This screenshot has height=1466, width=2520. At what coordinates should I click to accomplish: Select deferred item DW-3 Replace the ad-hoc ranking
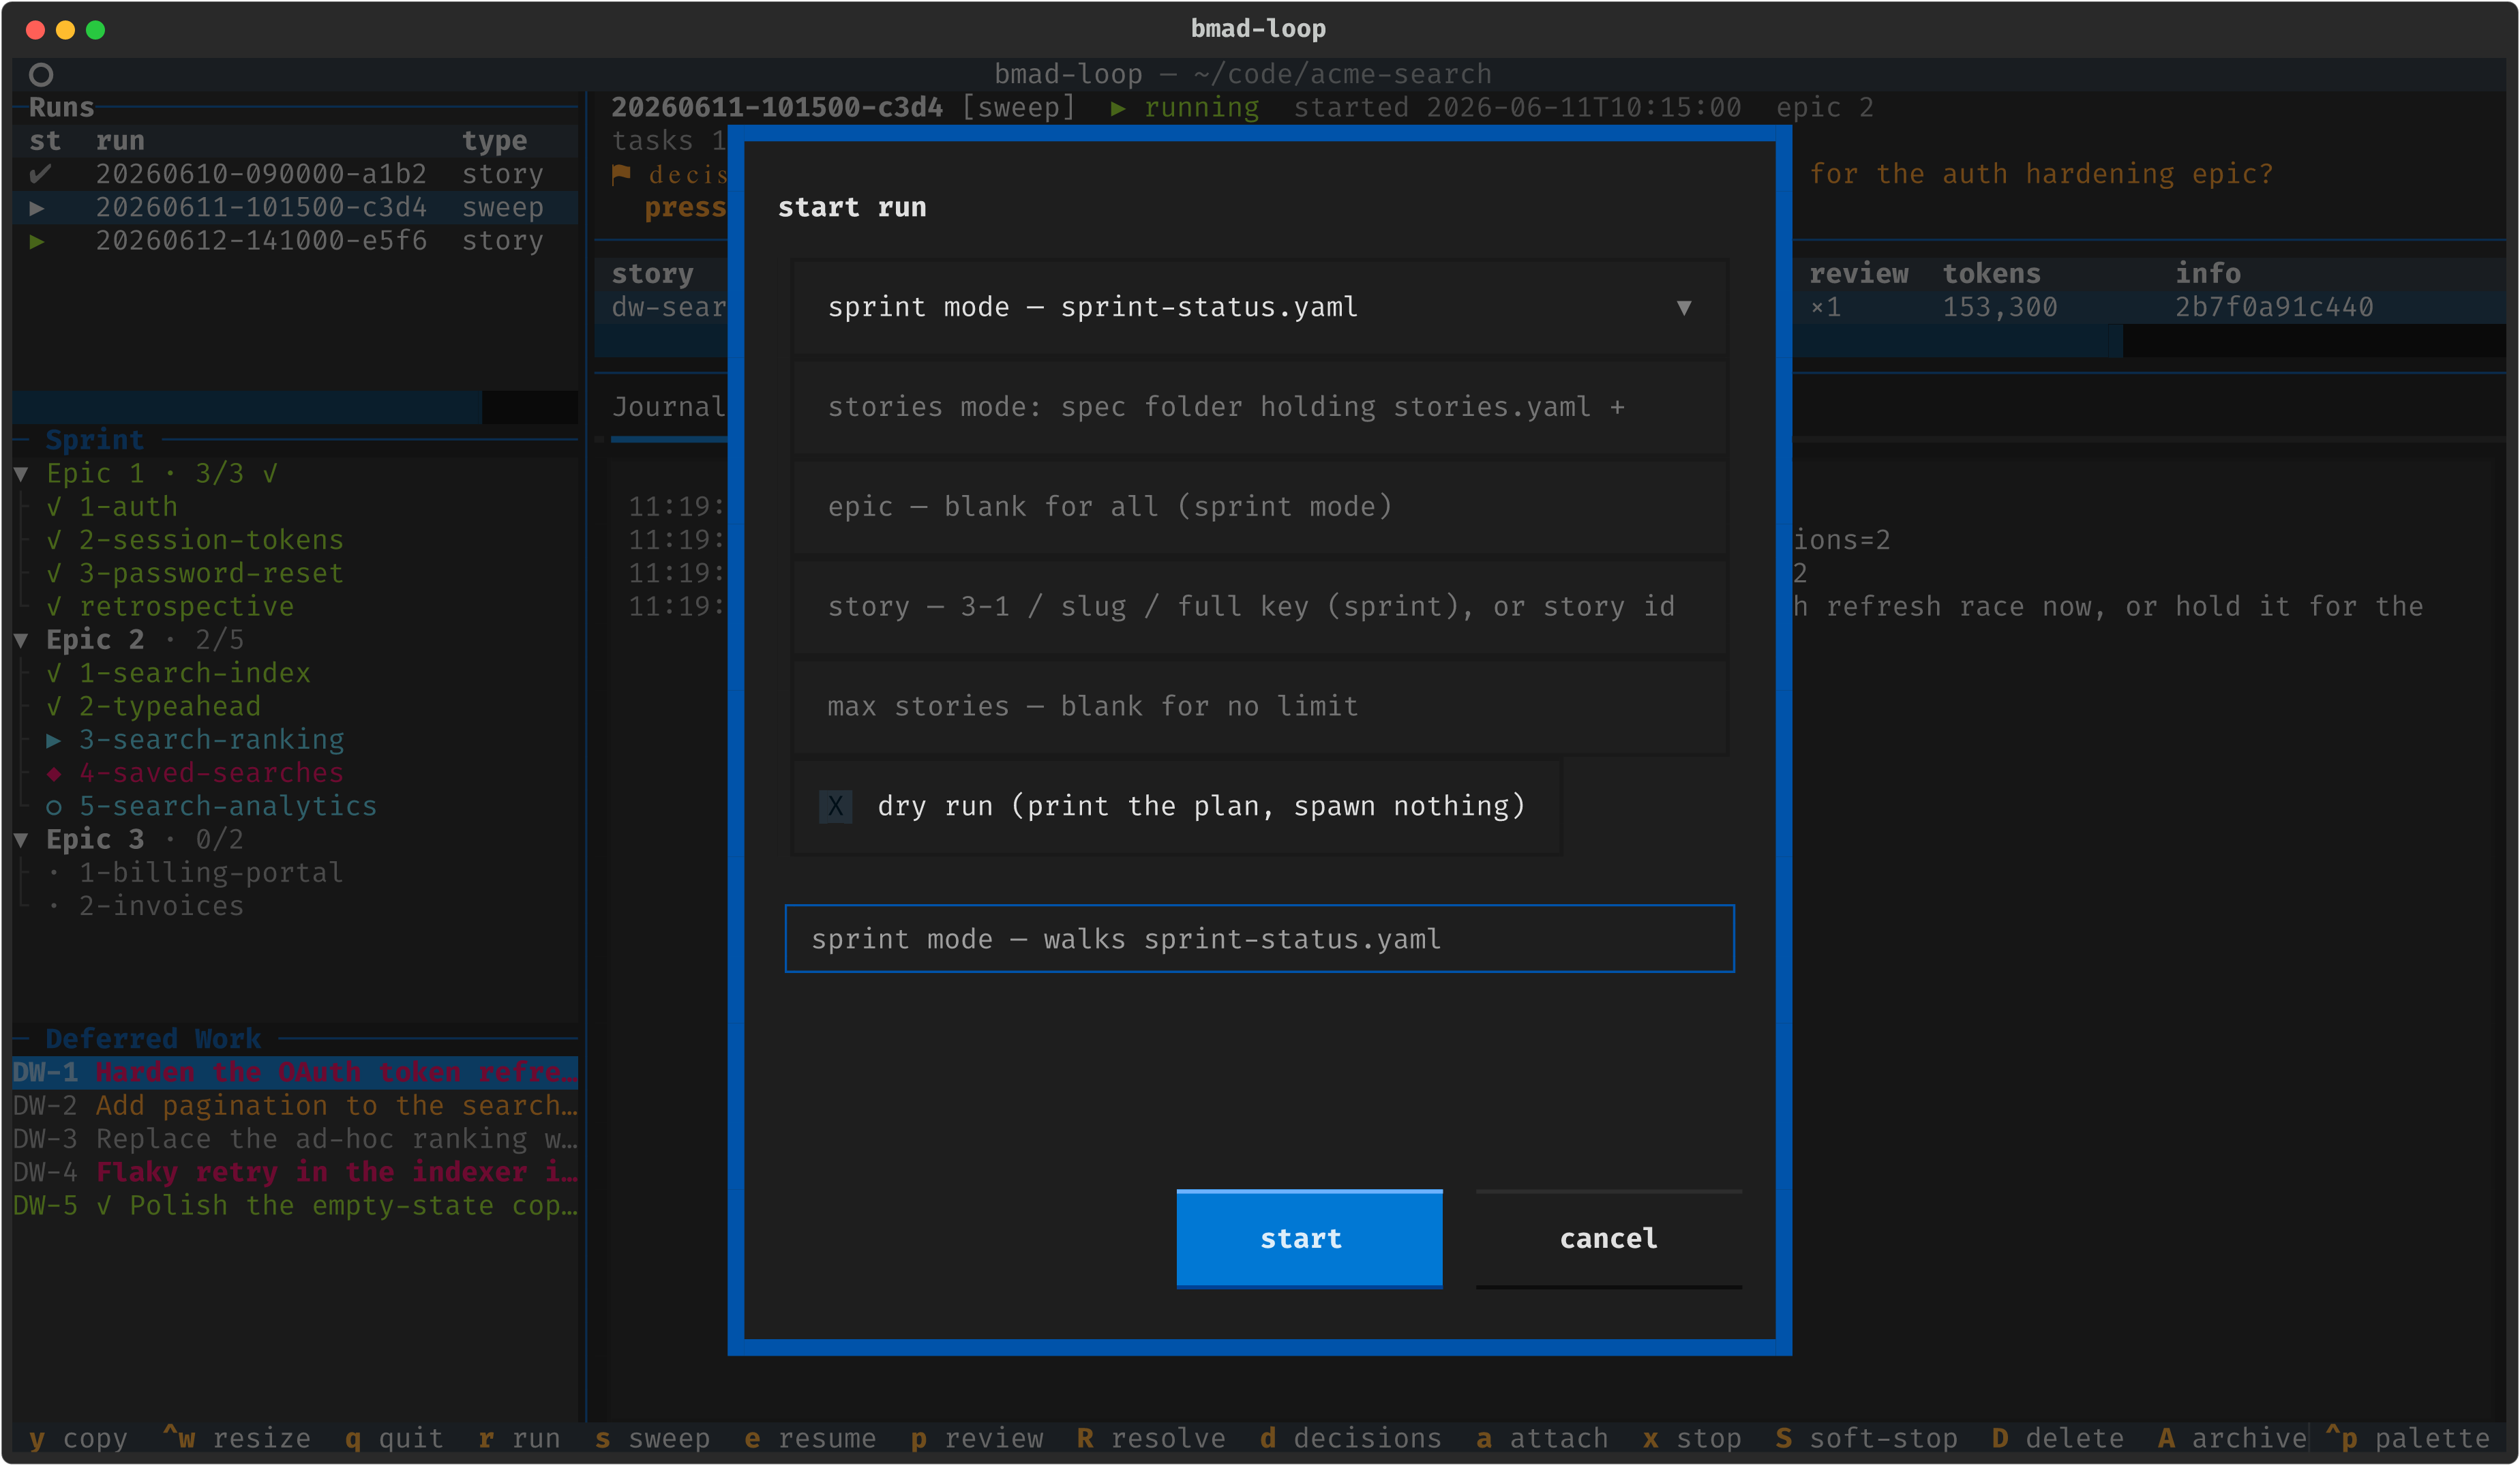pos(295,1139)
